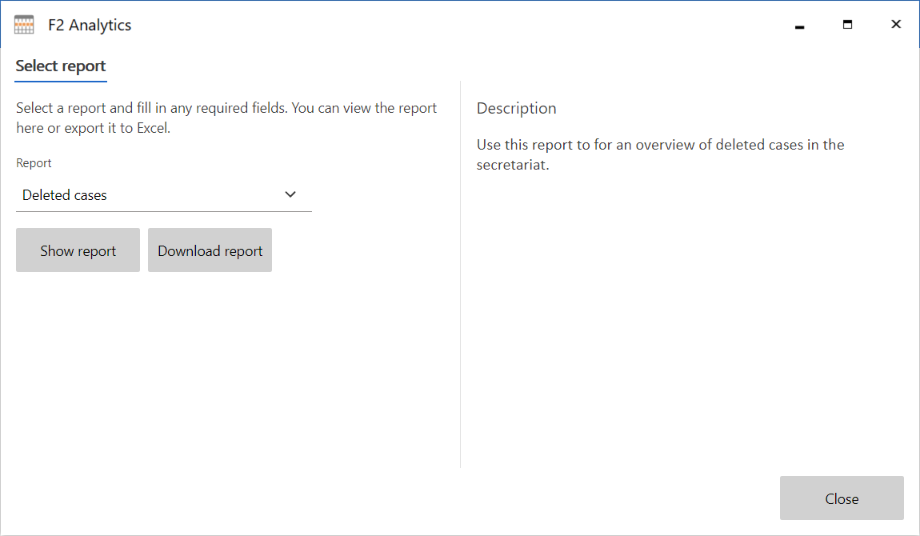The width and height of the screenshot is (920, 536).
Task: Click the Description heading
Action: point(516,108)
